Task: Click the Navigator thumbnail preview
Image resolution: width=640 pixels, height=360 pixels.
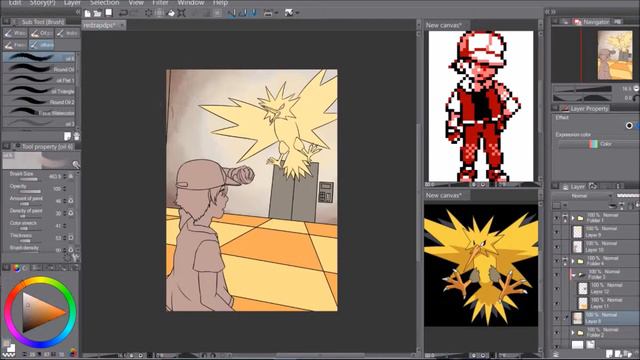Action: coord(615,56)
